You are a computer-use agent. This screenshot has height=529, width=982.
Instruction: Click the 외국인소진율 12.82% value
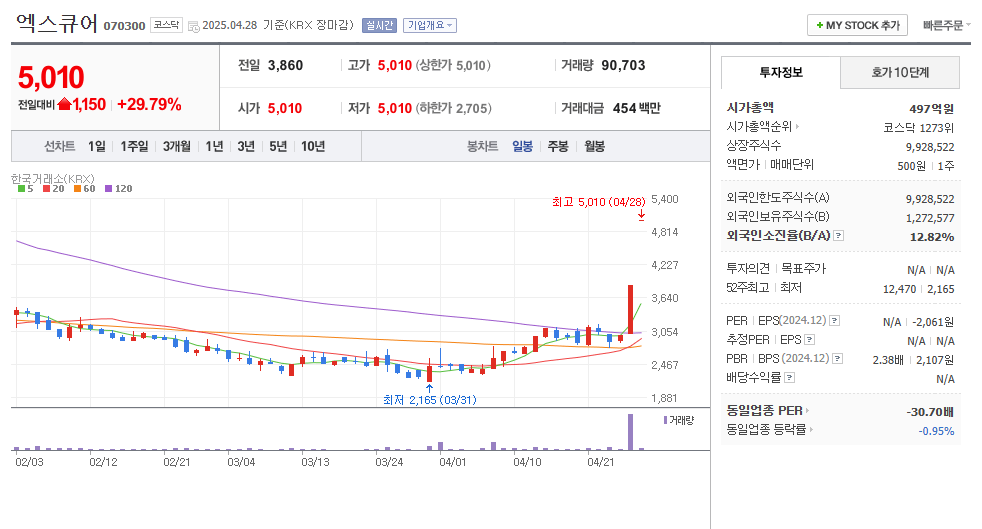tap(932, 237)
